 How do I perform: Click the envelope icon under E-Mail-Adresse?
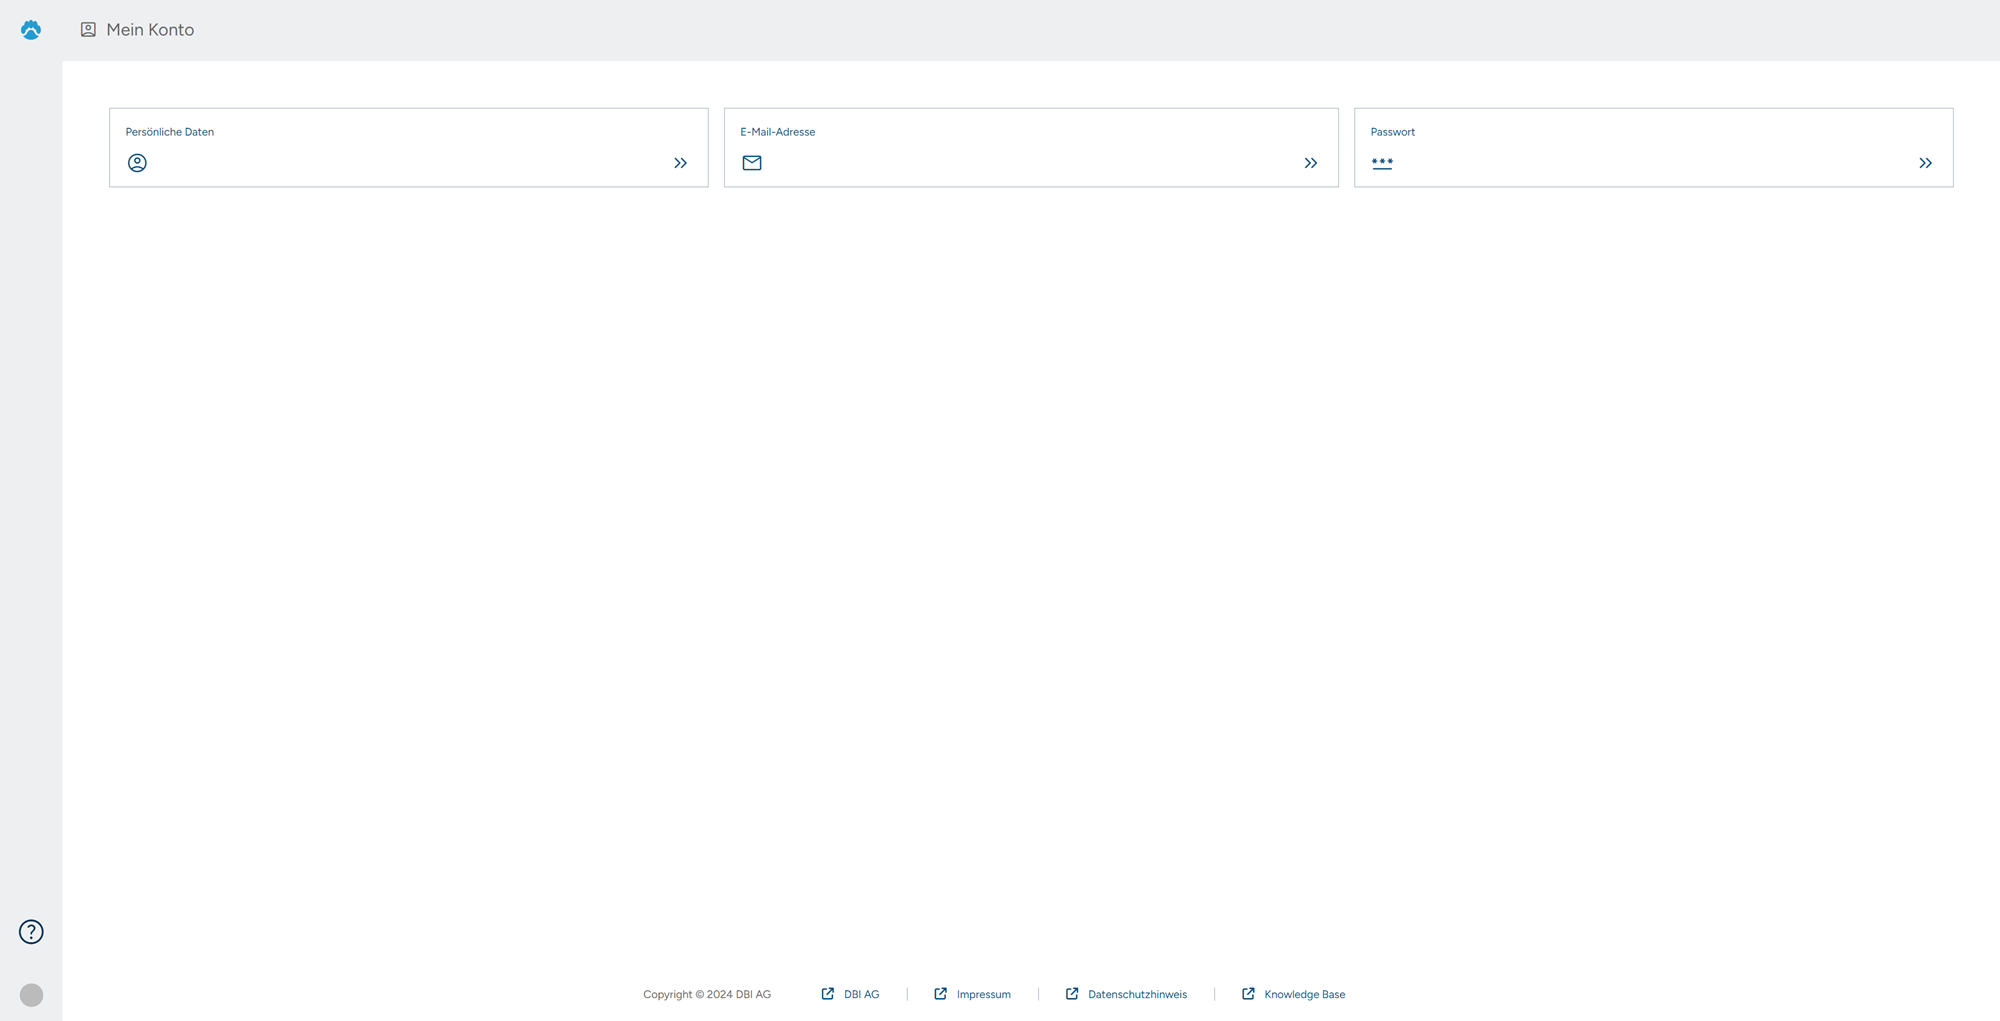click(x=752, y=163)
